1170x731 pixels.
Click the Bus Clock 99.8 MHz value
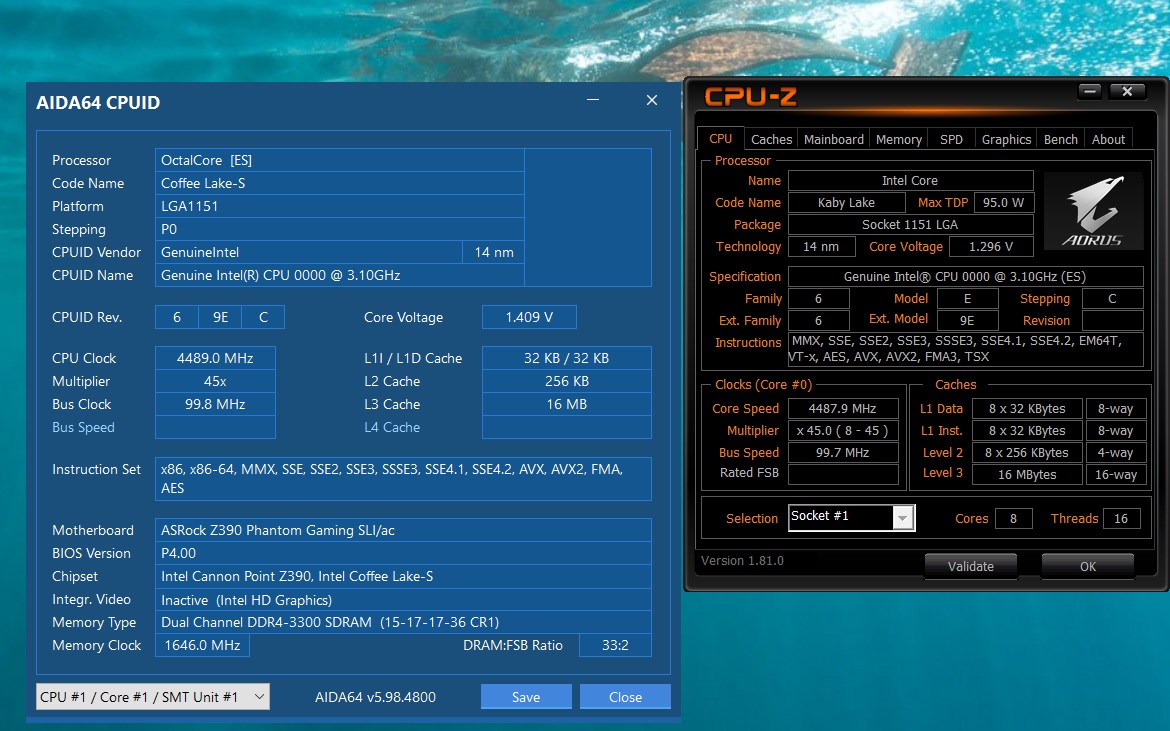215,404
